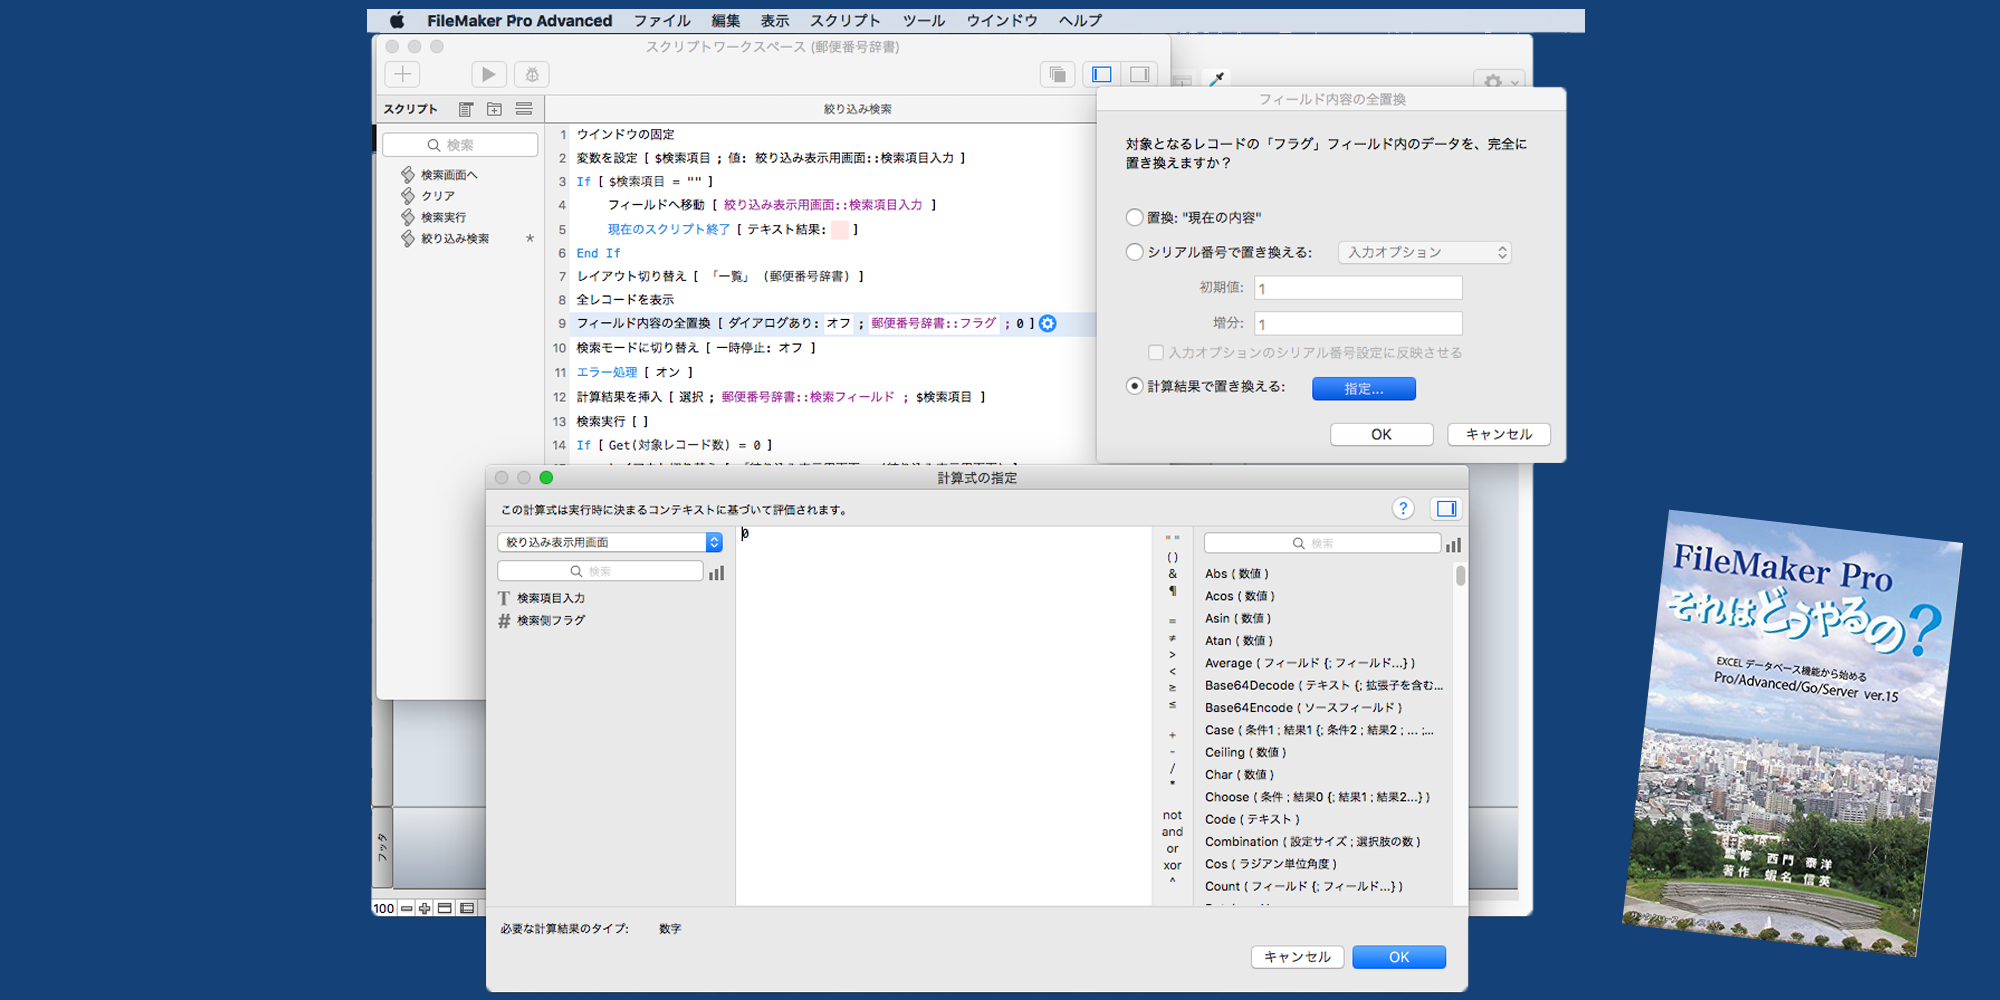The height and width of the screenshot is (1000, 2000).
Task: Open the gear settings dropdown at top right
Action: [x=1498, y=81]
